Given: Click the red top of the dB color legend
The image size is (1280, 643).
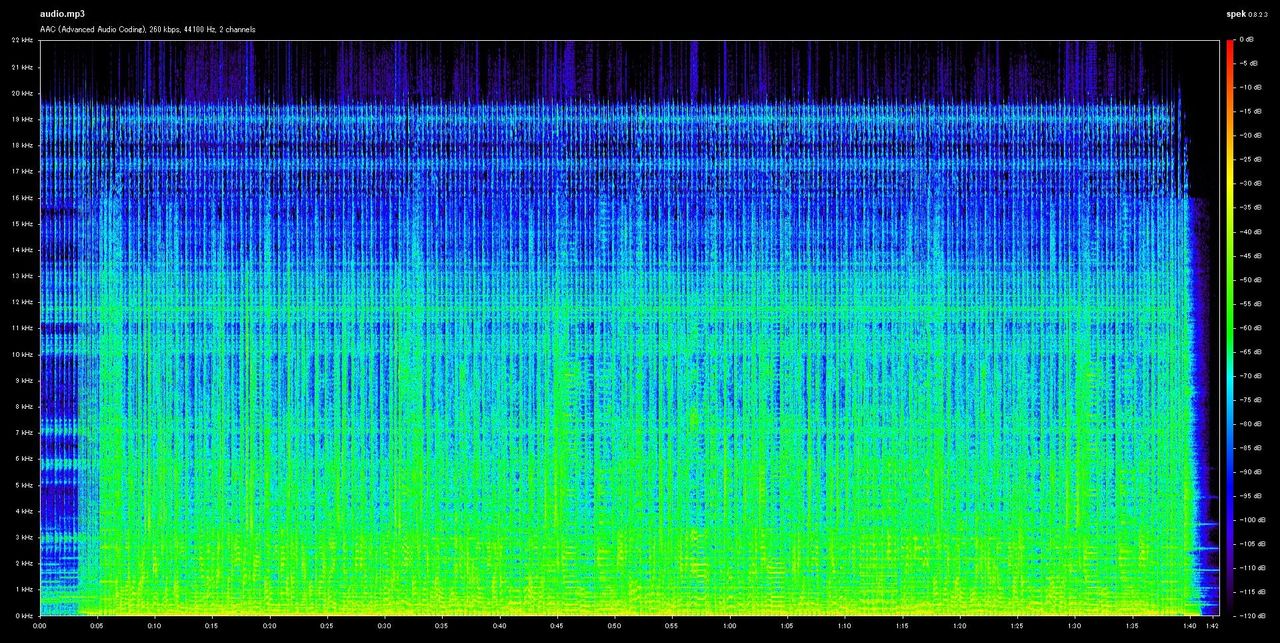Looking at the screenshot, I should (1231, 45).
